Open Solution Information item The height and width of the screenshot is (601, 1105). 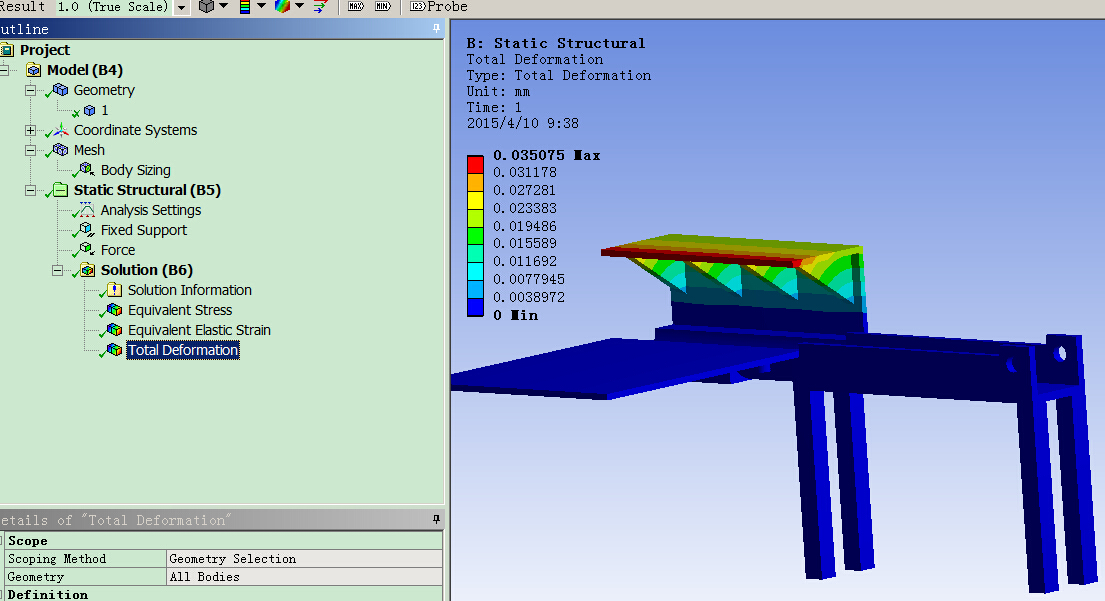tap(189, 290)
